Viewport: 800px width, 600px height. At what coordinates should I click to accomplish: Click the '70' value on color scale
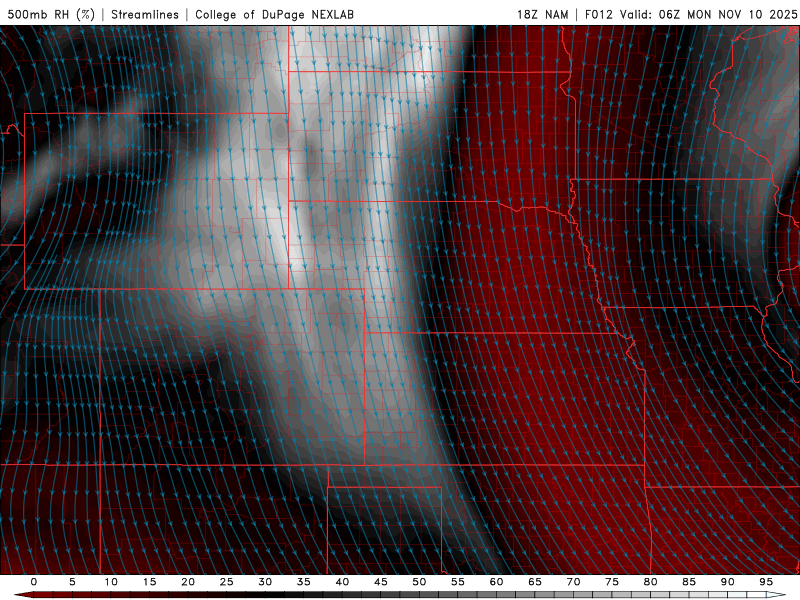(573, 582)
